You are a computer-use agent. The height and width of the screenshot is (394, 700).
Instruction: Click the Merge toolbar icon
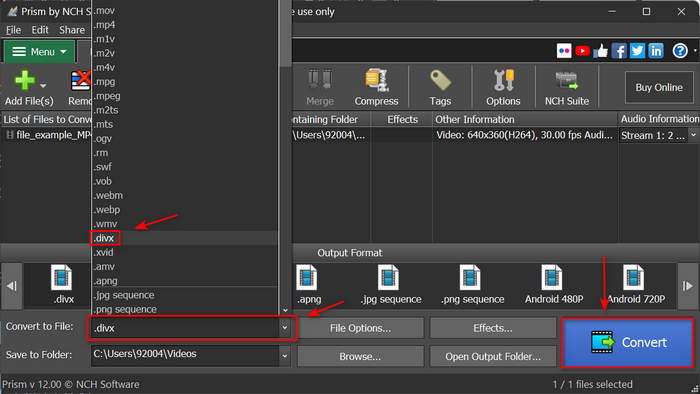tap(320, 80)
